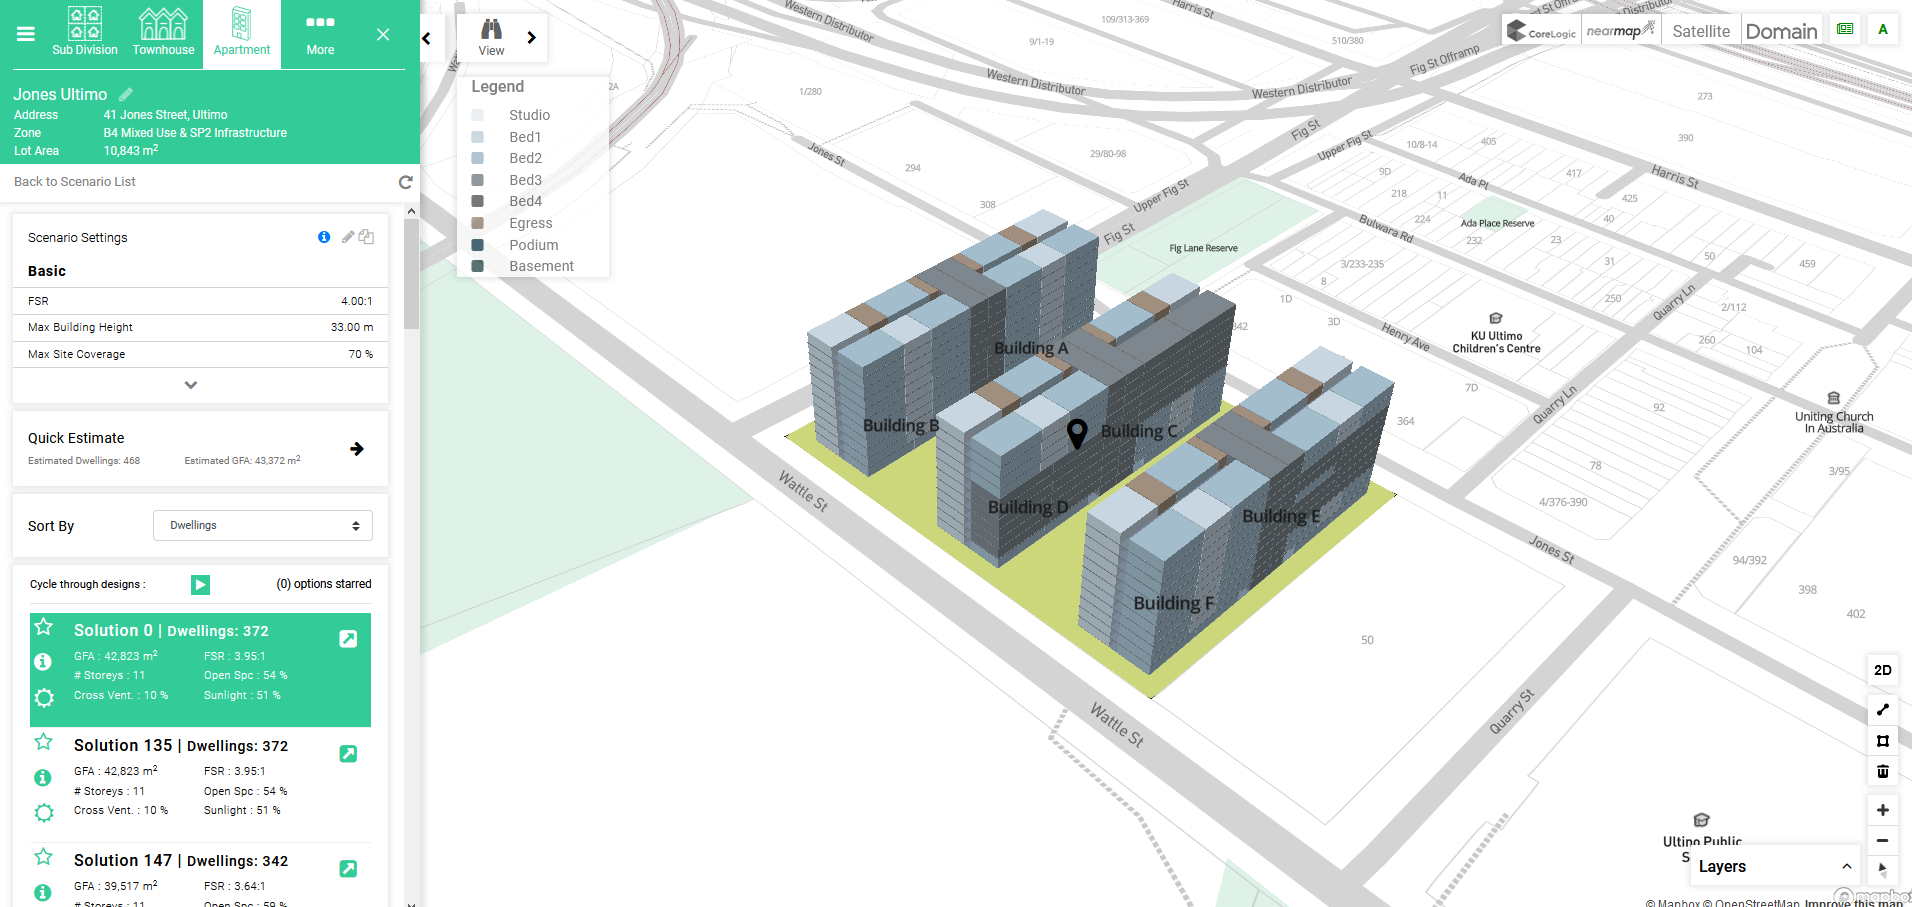Play cycle through designs
Image resolution: width=1912 pixels, height=907 pixels.
click(x=201, y=585)
